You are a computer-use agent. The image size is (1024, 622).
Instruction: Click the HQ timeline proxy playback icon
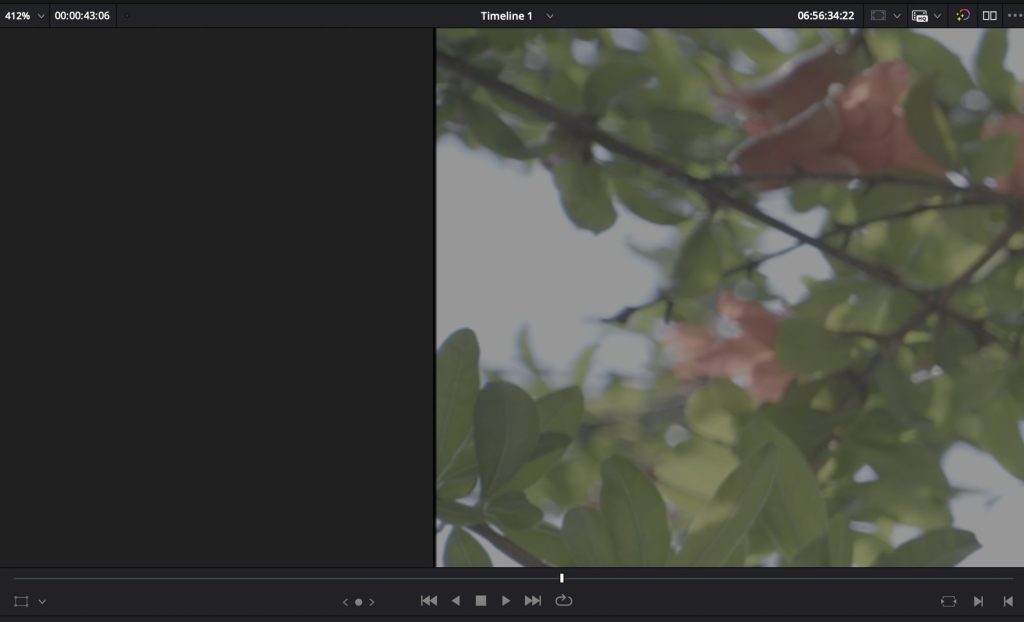[x=920, y=16]
